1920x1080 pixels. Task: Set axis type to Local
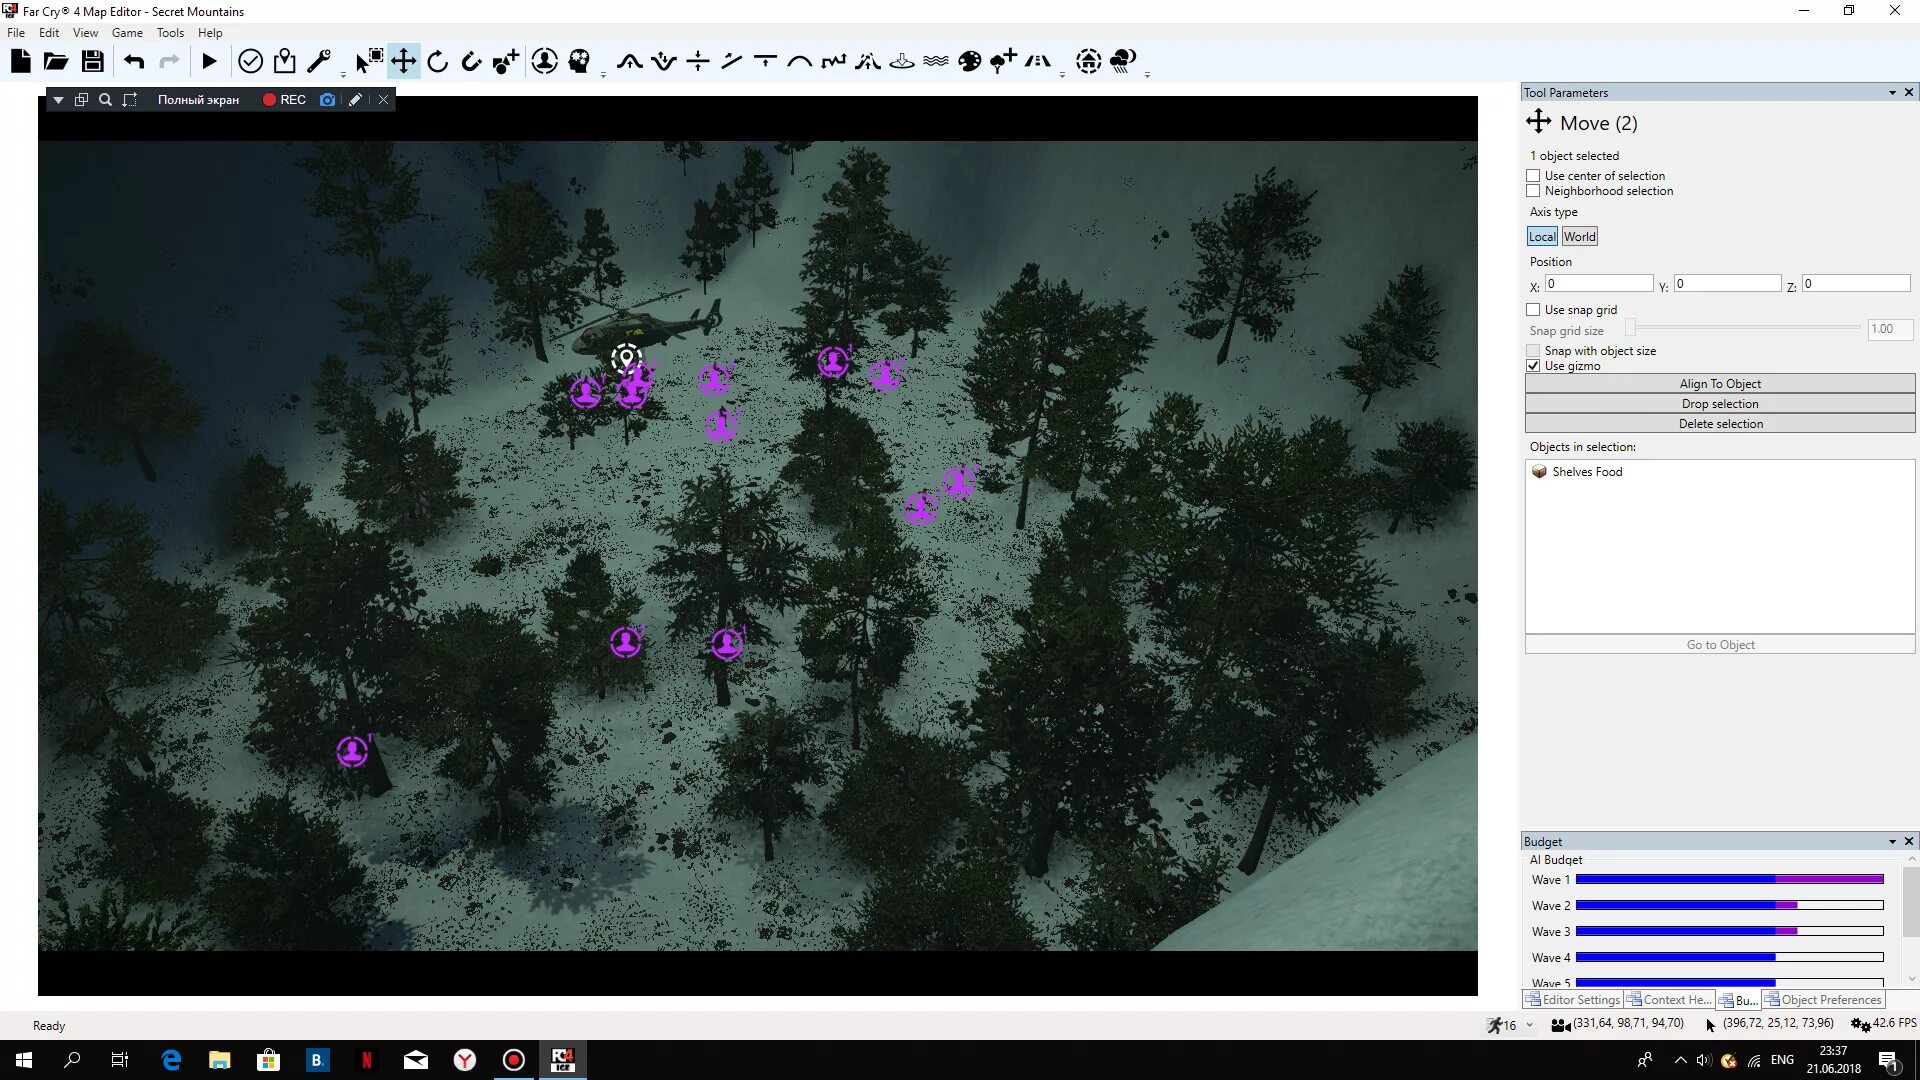1542,237
